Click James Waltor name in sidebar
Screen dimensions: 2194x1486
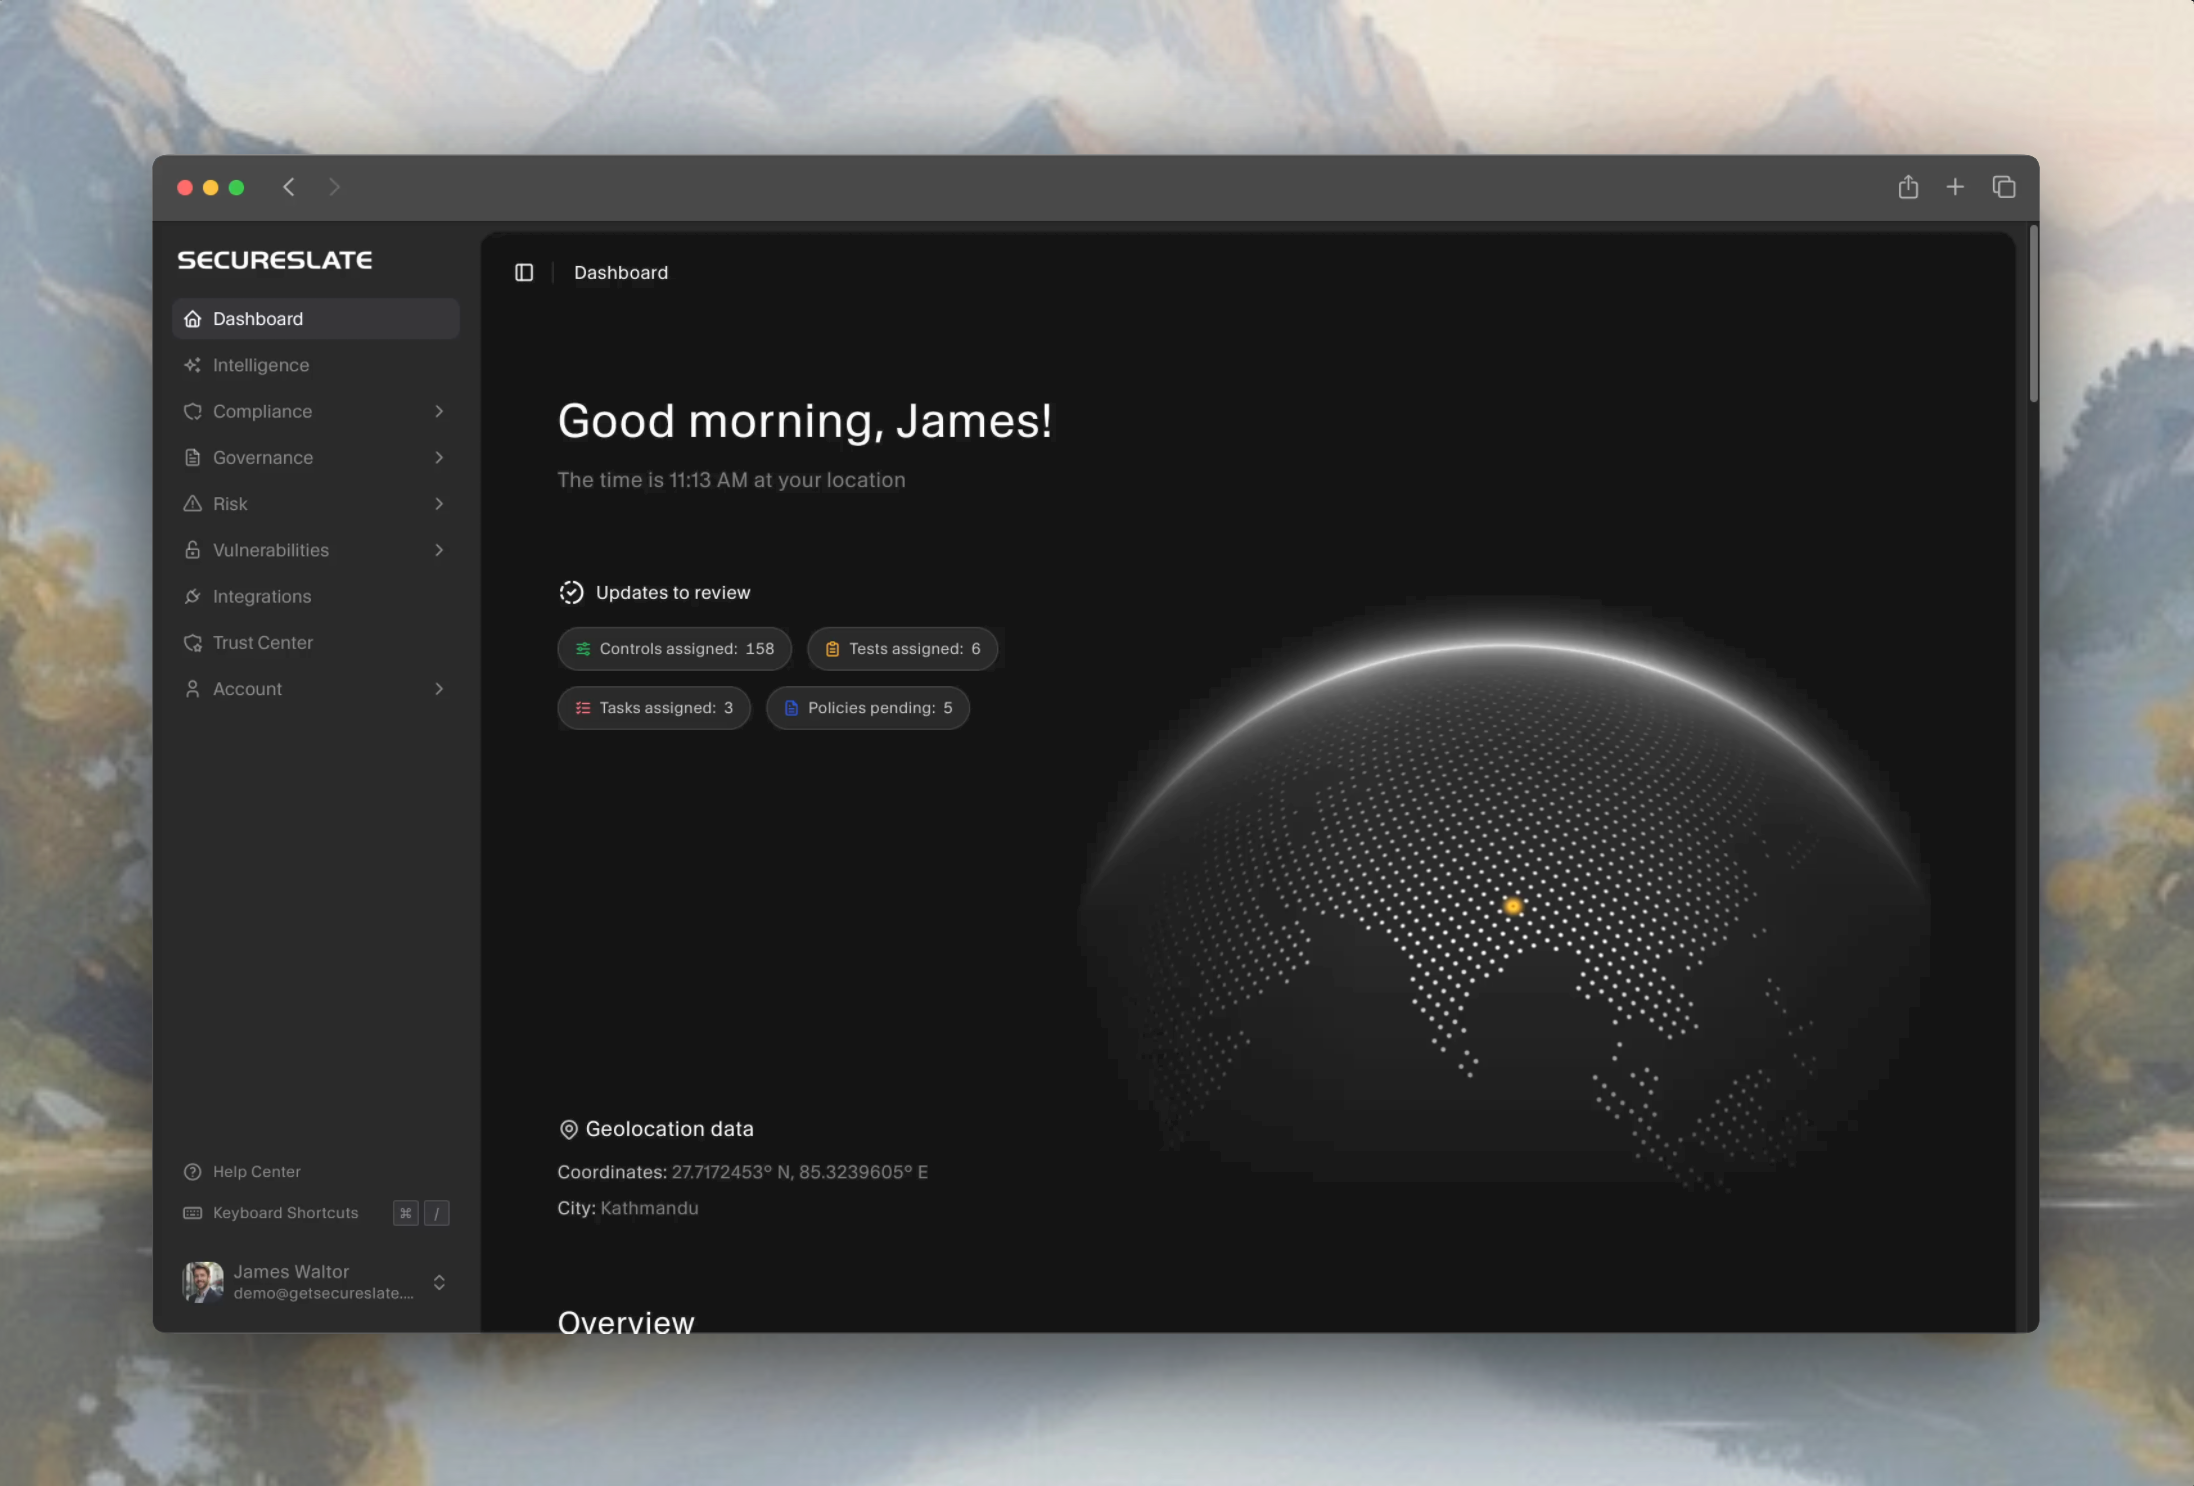[291, 1272]
